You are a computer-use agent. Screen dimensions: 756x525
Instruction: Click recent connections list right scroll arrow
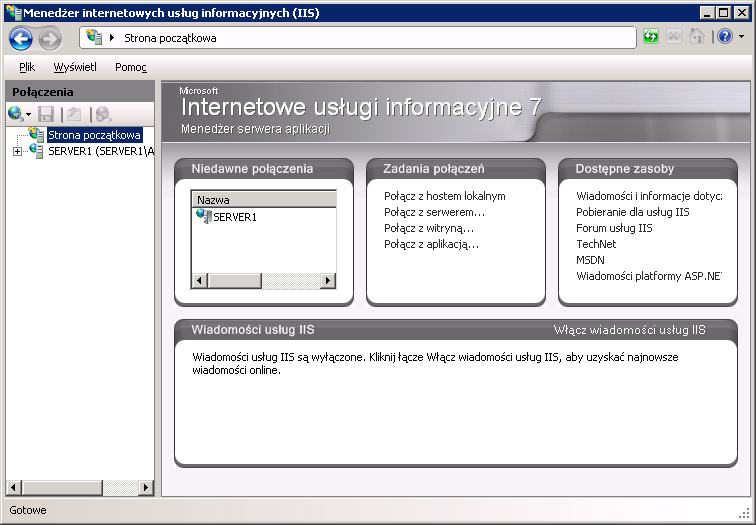pyautogui.click(x=328, y=280)
